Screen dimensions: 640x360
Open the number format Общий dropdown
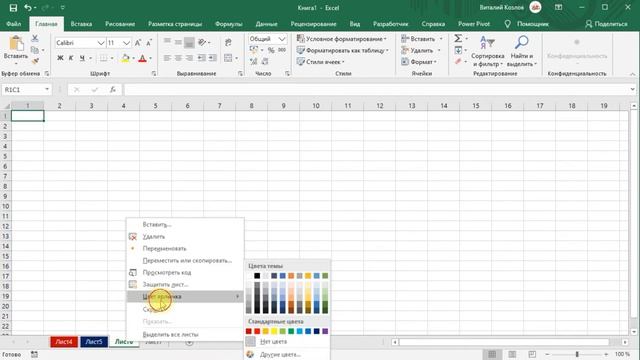click(282, 39)
